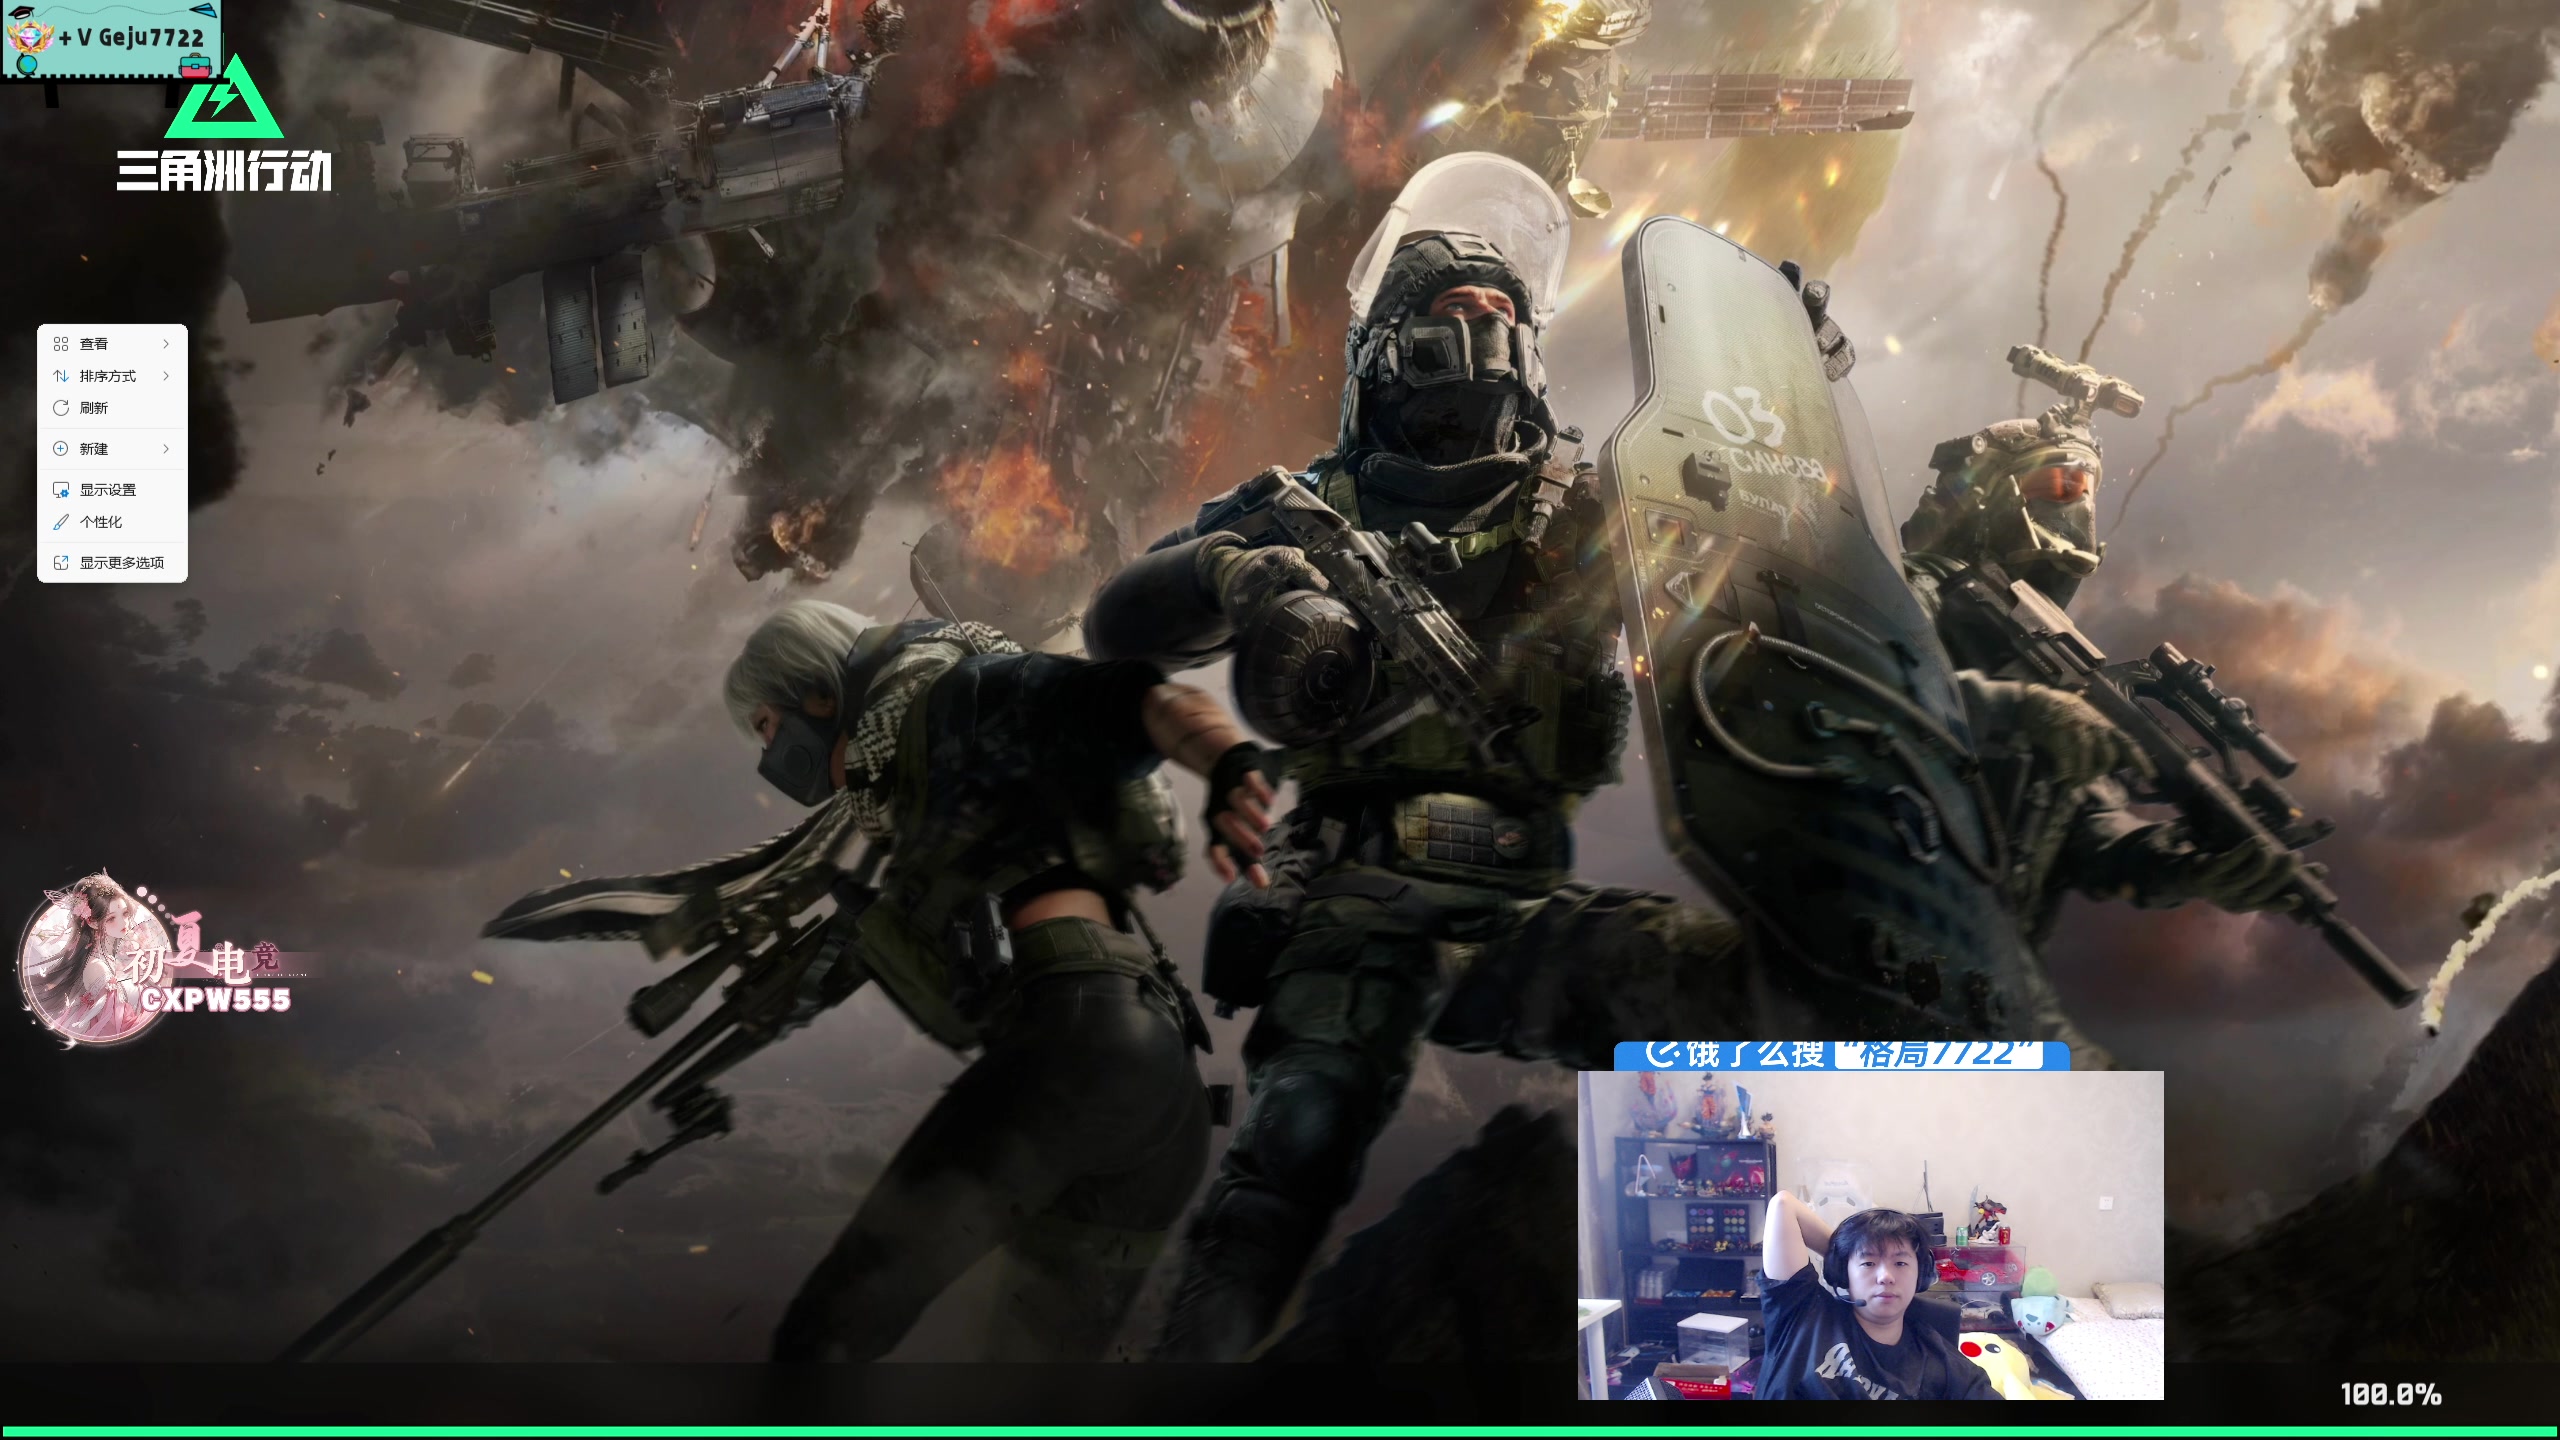This screenshot has height=1440, width=2560.
Task: Open 显示设置 text label
Action: pos(108,490)
